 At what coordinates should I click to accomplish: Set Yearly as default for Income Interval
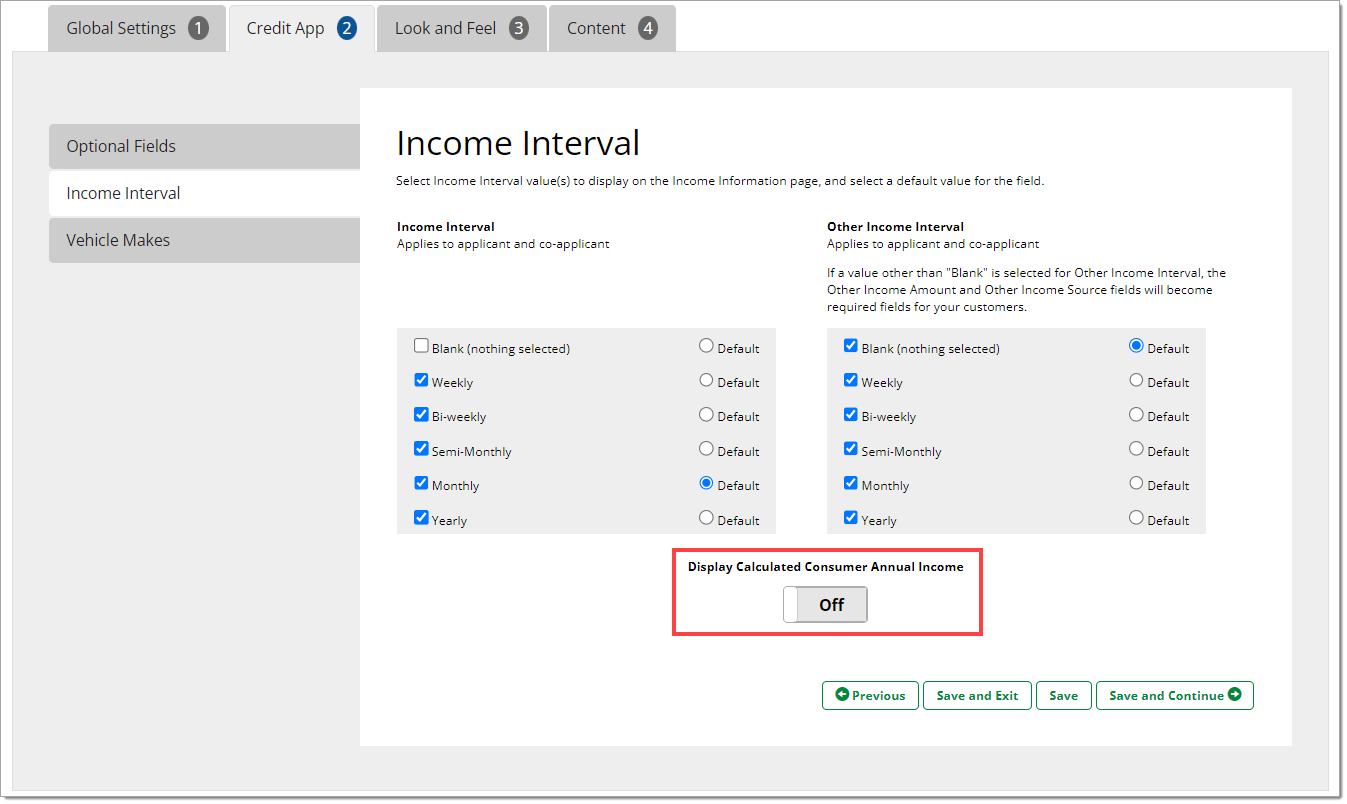pos(706,518)
